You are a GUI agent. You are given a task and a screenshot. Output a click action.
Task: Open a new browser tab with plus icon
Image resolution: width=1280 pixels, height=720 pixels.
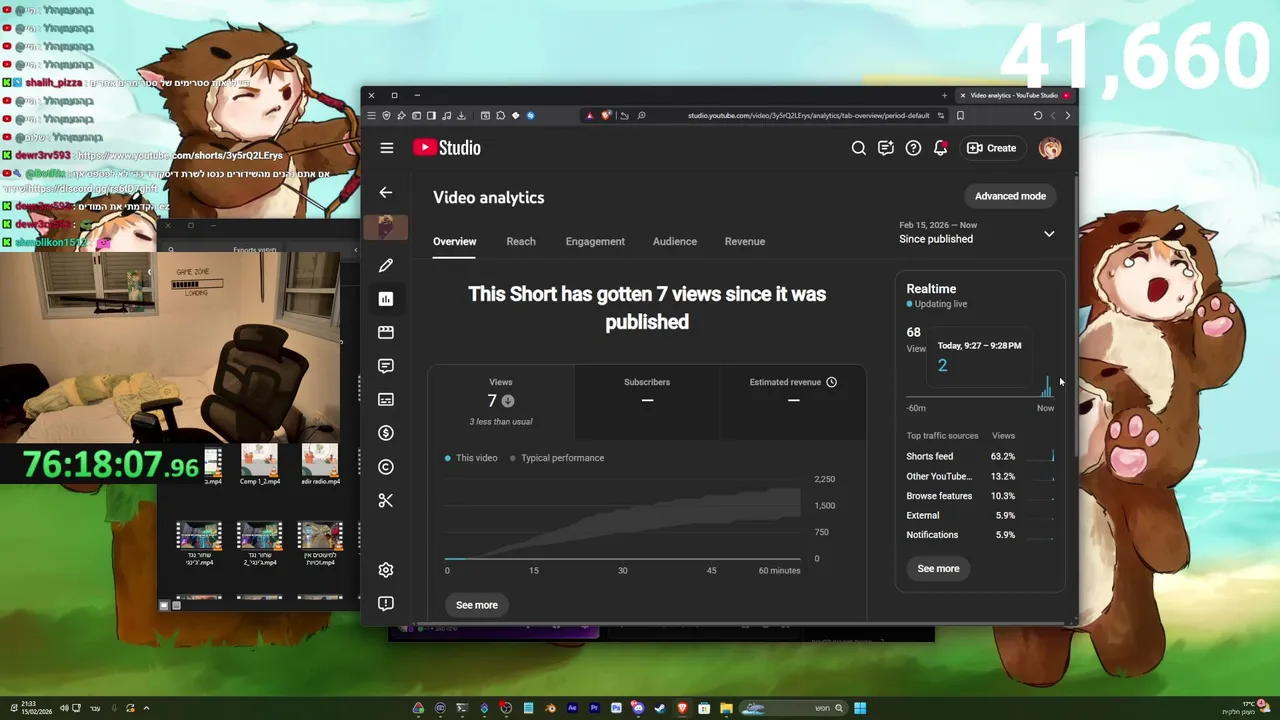point(944,95)
